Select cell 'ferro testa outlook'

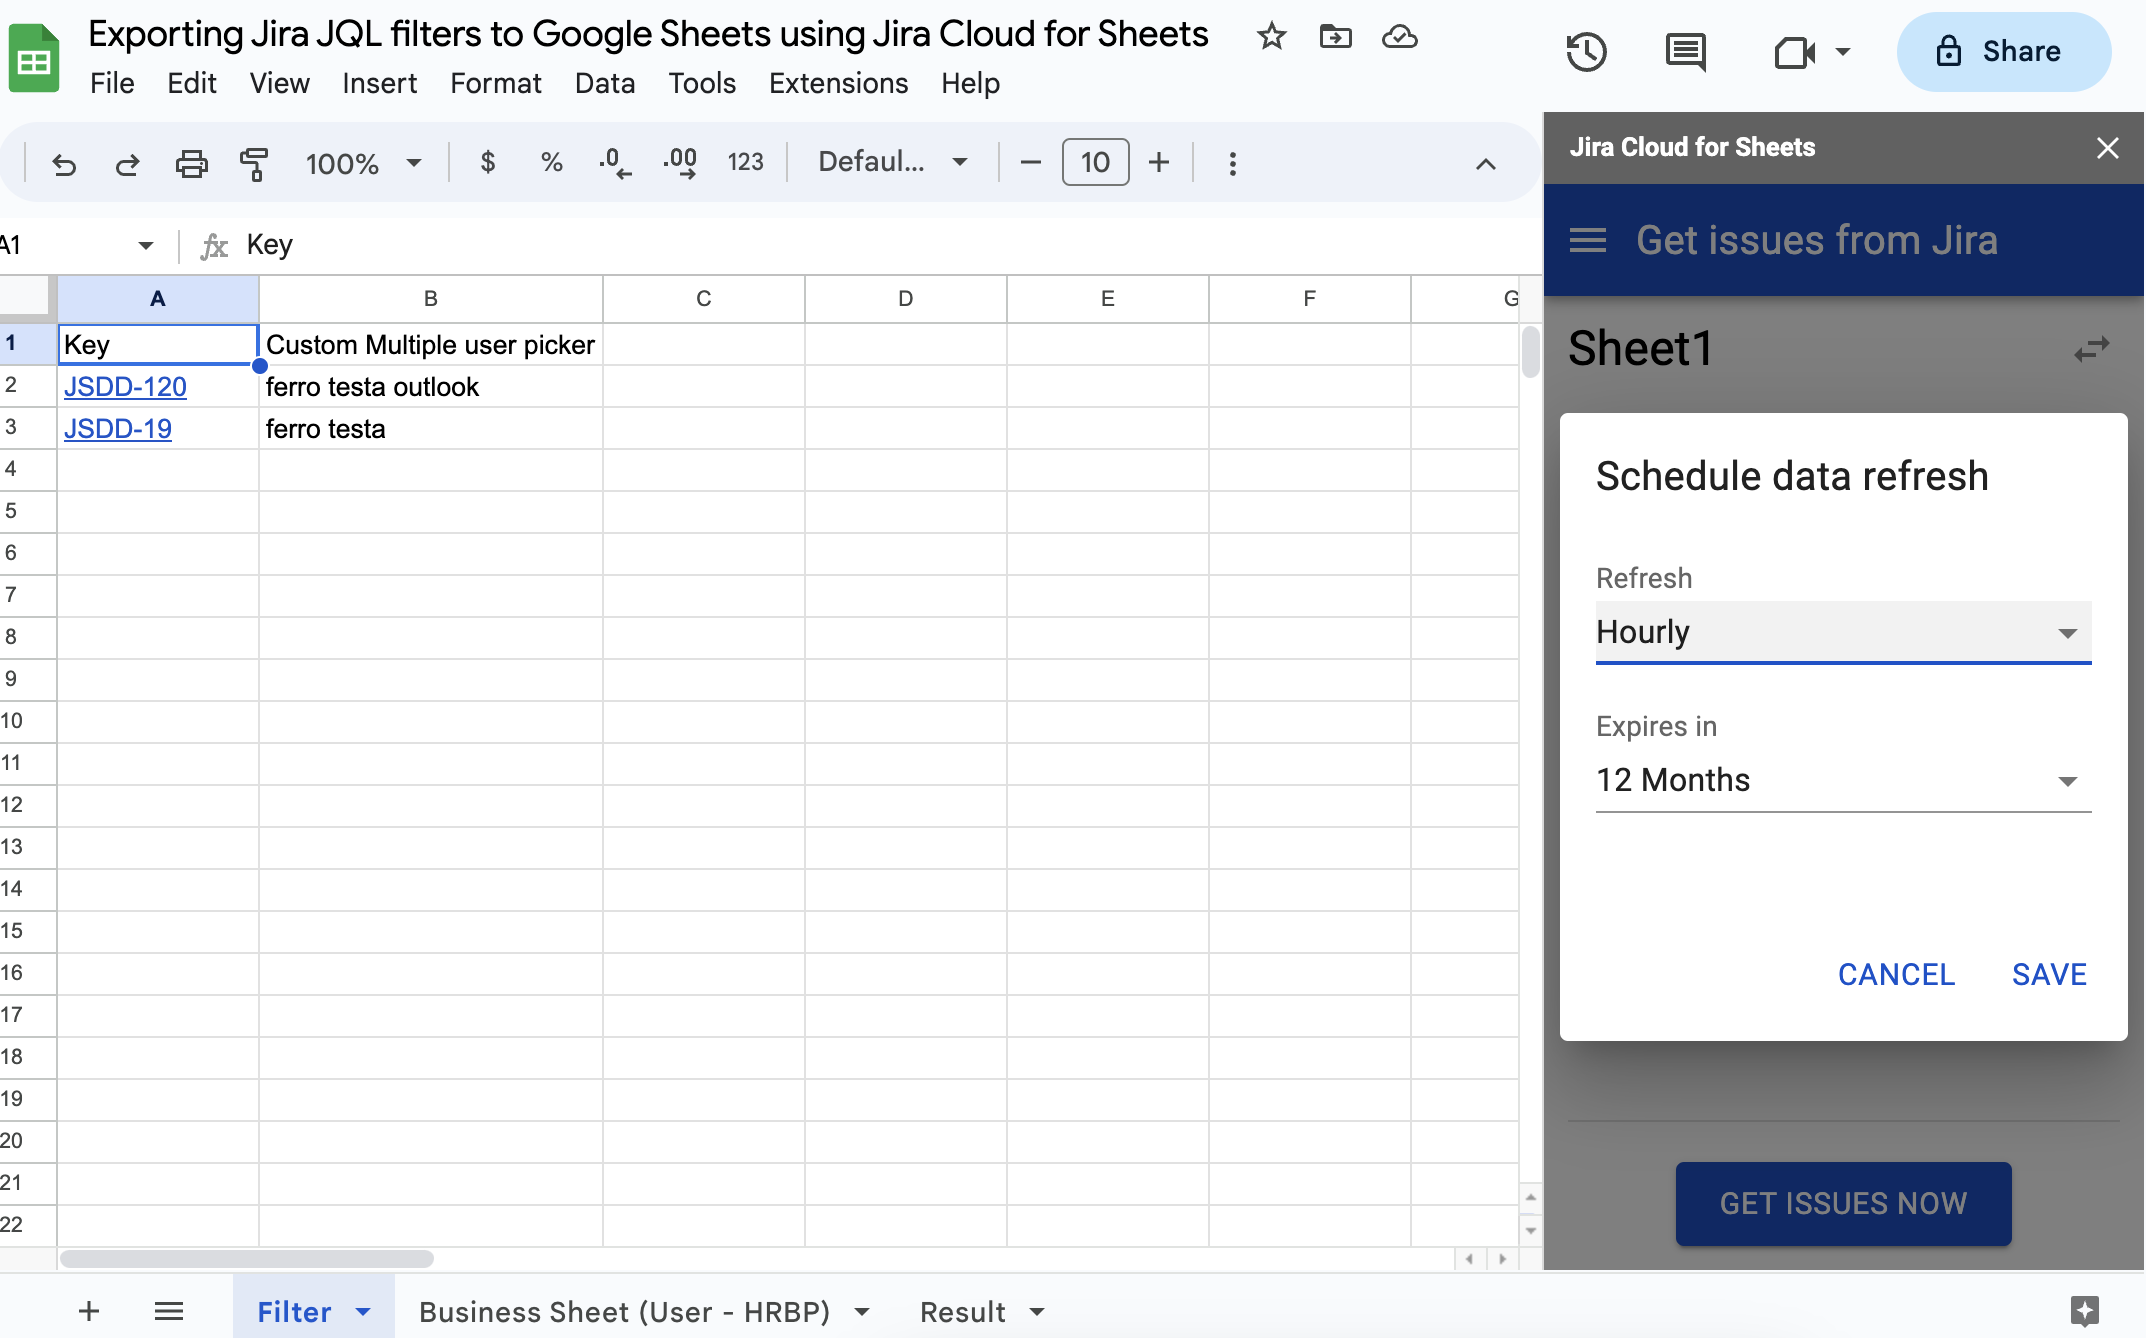pyautogui.click(x=431, y=387)
